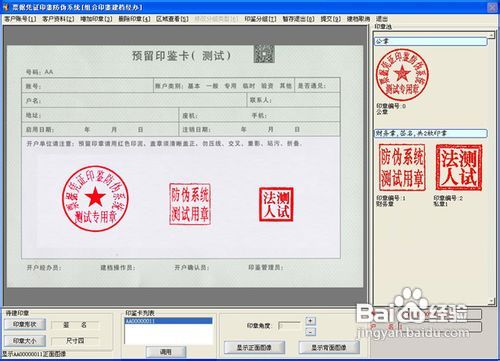Click the round star seal on the card
Image resolution: width=500 pixels, height=361 pixels.
coord(95,198)
